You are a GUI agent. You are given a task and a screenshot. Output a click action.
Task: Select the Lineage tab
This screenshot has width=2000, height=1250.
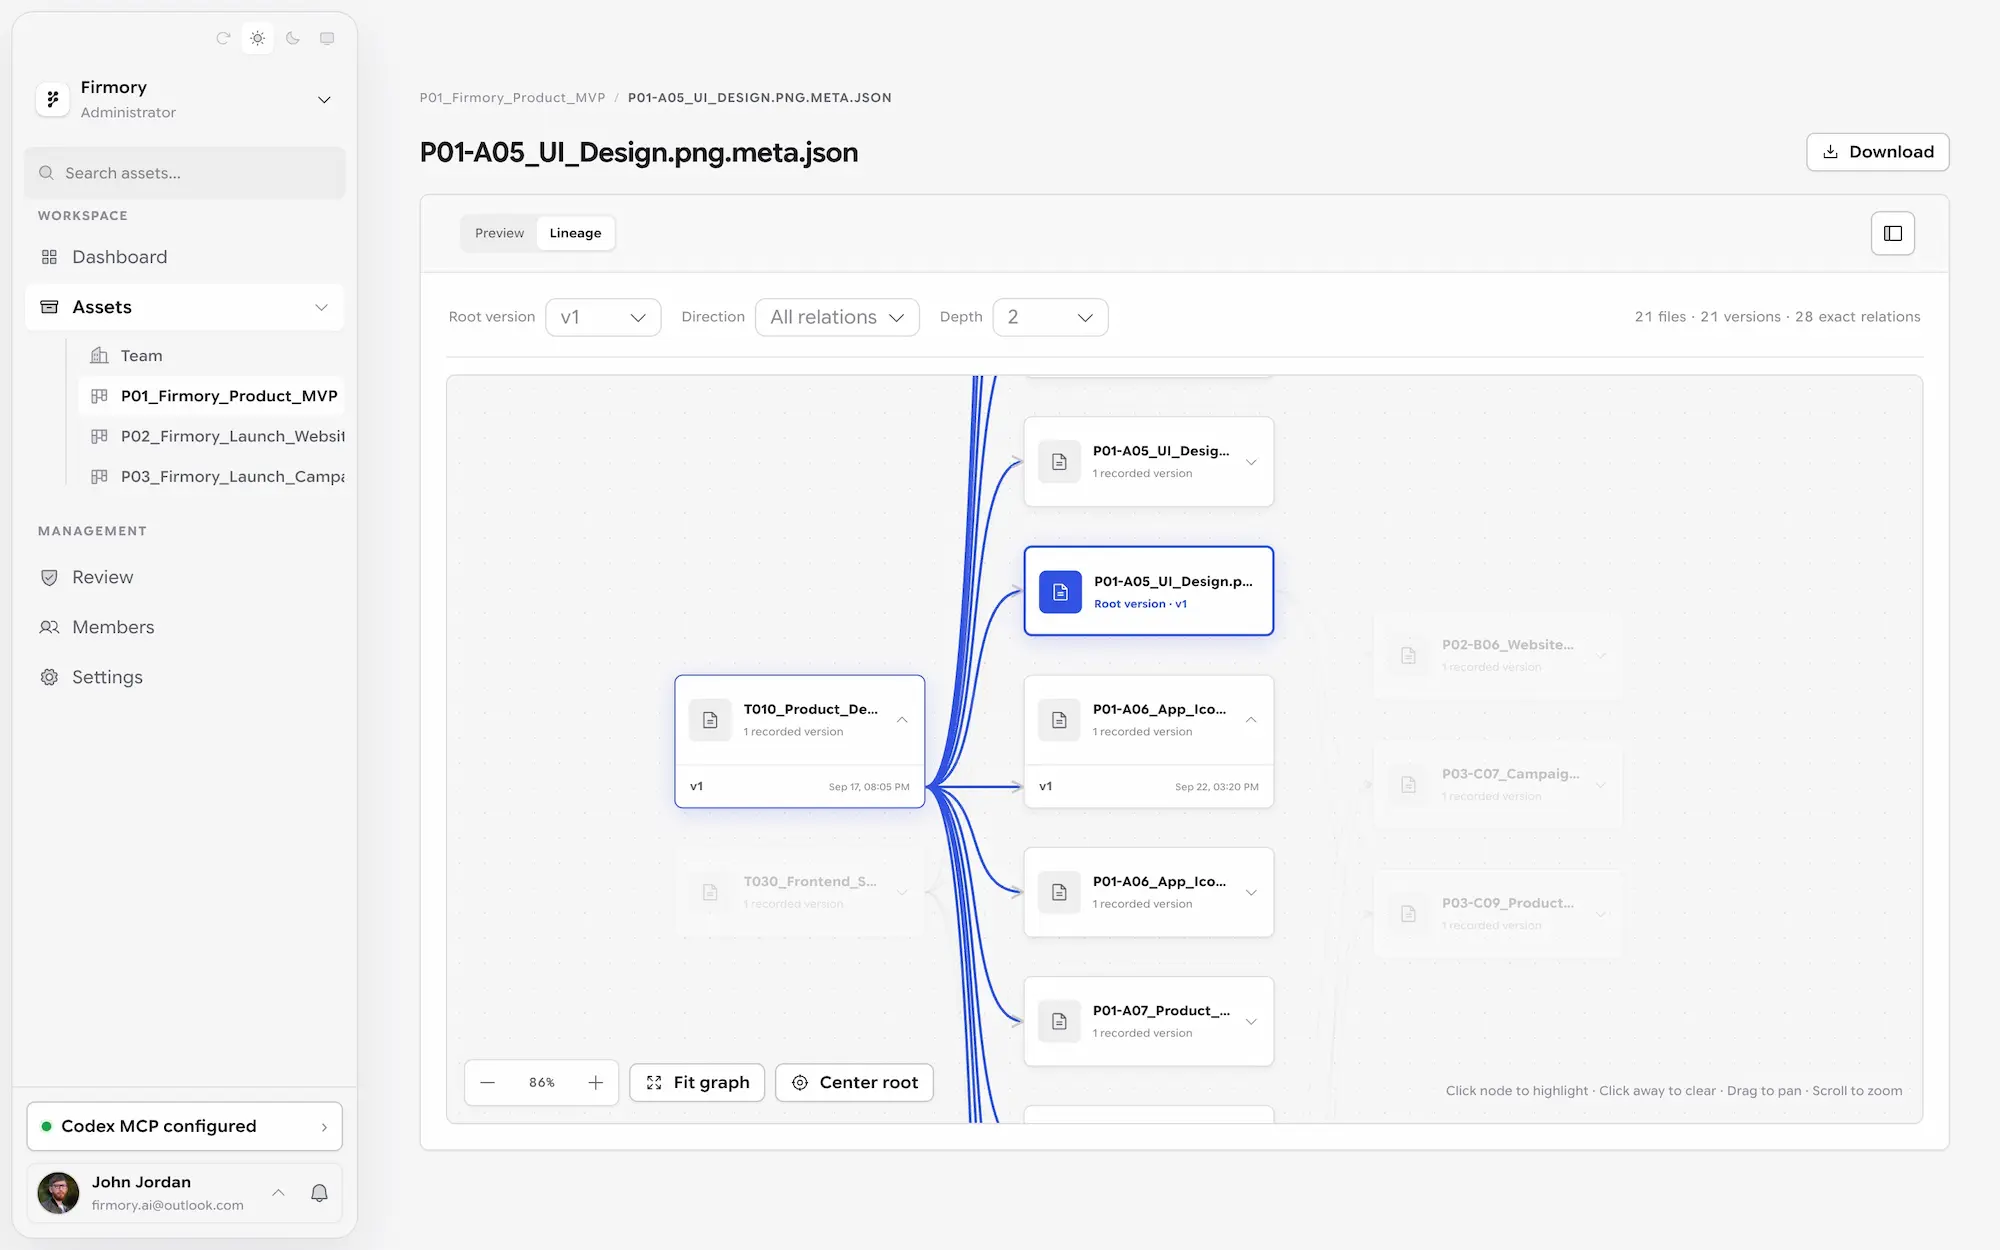point(575,233)
